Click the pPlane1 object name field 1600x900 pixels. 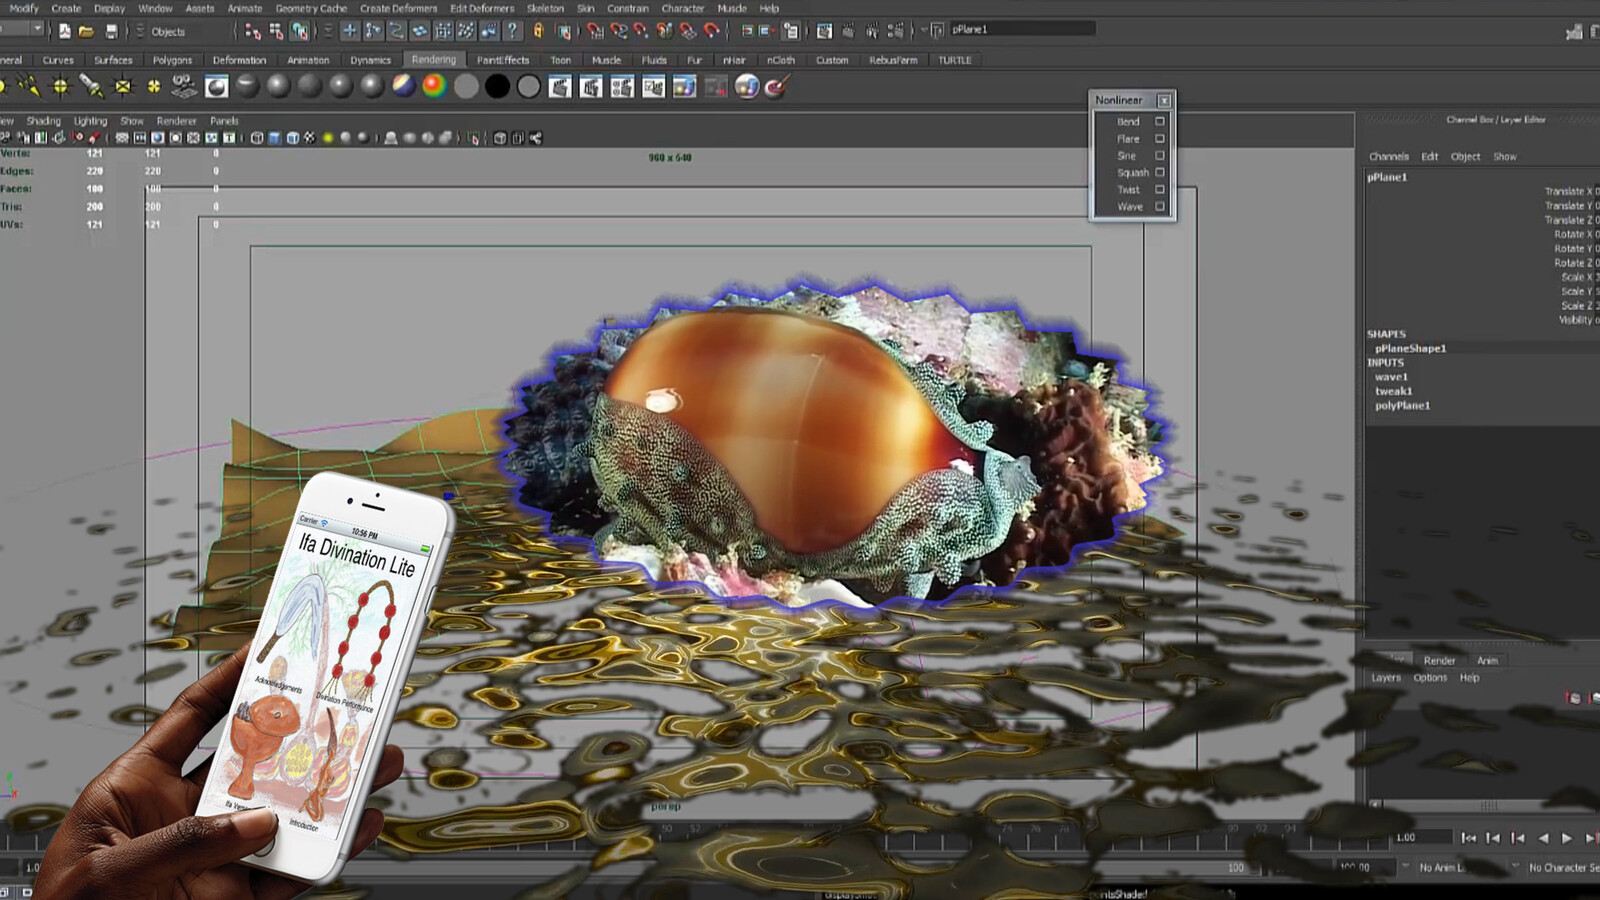point(1020,30)
